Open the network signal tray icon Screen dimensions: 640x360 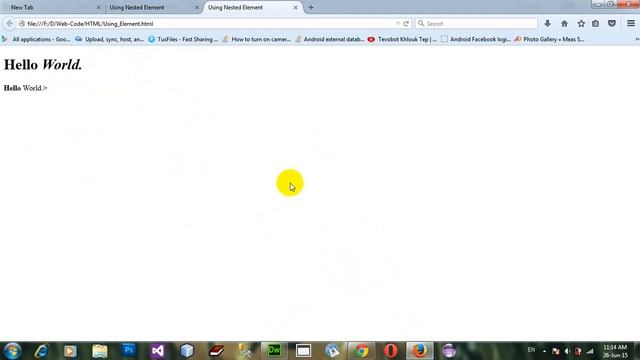point(590,351)
